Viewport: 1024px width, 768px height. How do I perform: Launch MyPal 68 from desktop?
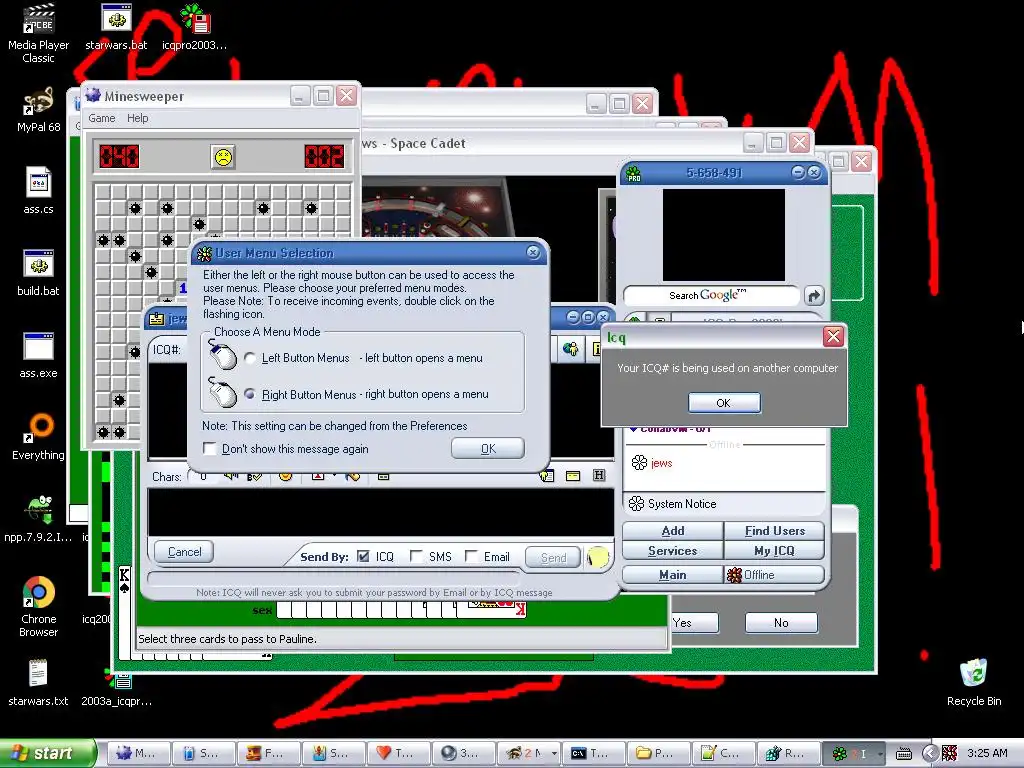pyautogui.click(x=39, y=111)
